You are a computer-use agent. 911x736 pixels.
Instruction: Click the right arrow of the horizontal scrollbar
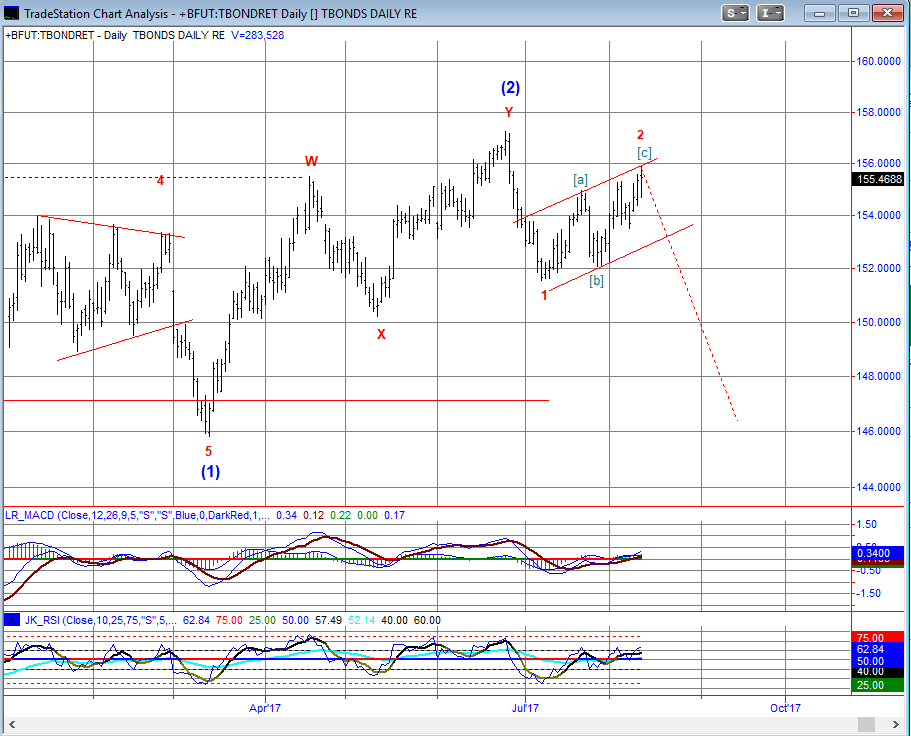(896, 724)
